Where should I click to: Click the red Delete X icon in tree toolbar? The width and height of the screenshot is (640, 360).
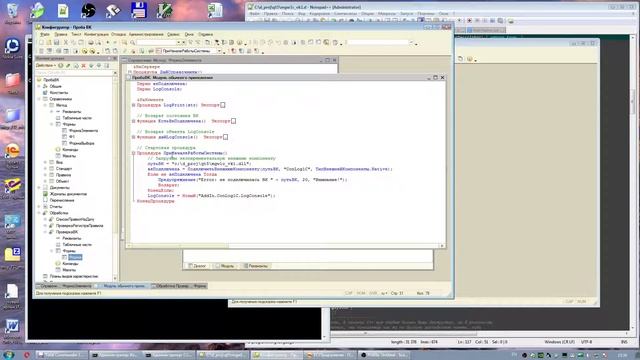(x=83, y=65)
